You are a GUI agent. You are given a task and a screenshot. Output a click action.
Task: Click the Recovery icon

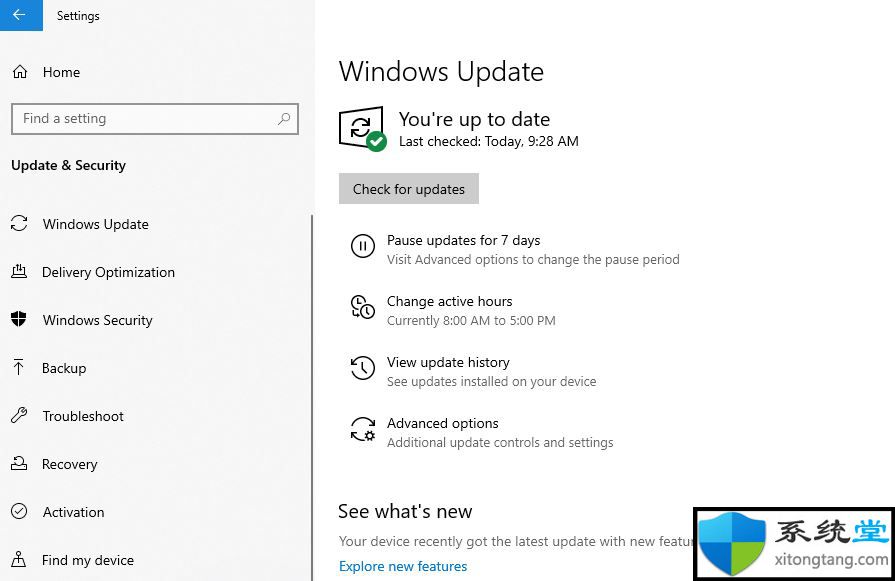pyautogui.click(x=19, y=463)
